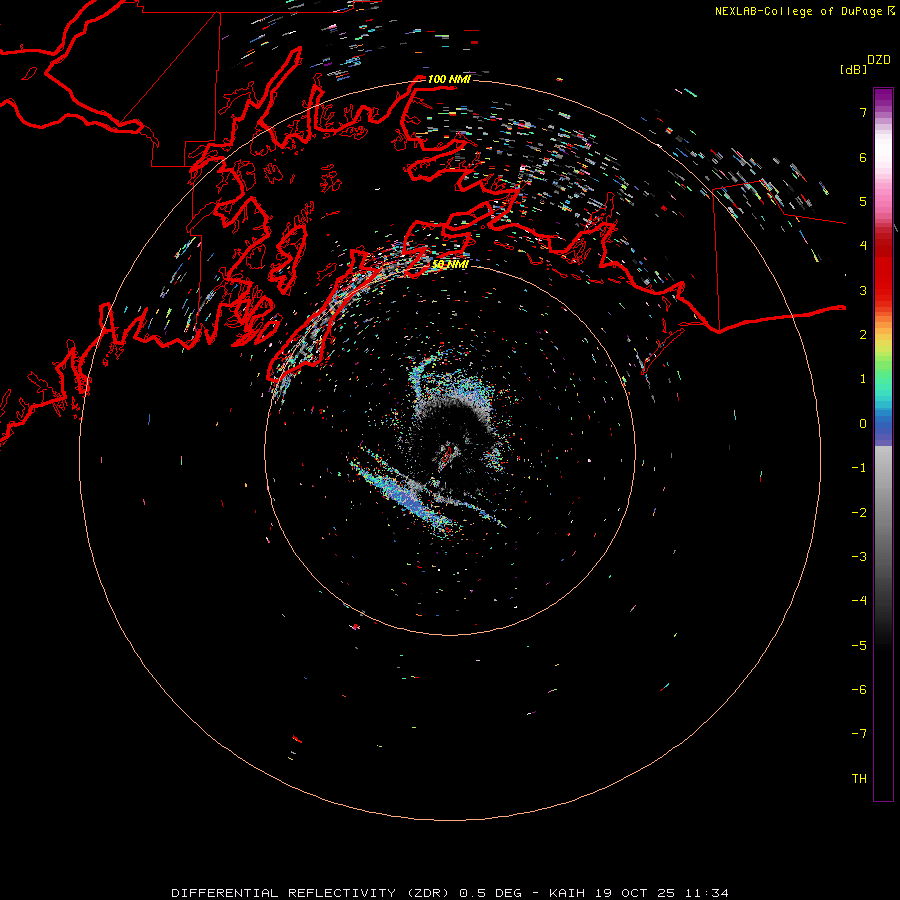Click the scale value 3

(x=863, y=290)
